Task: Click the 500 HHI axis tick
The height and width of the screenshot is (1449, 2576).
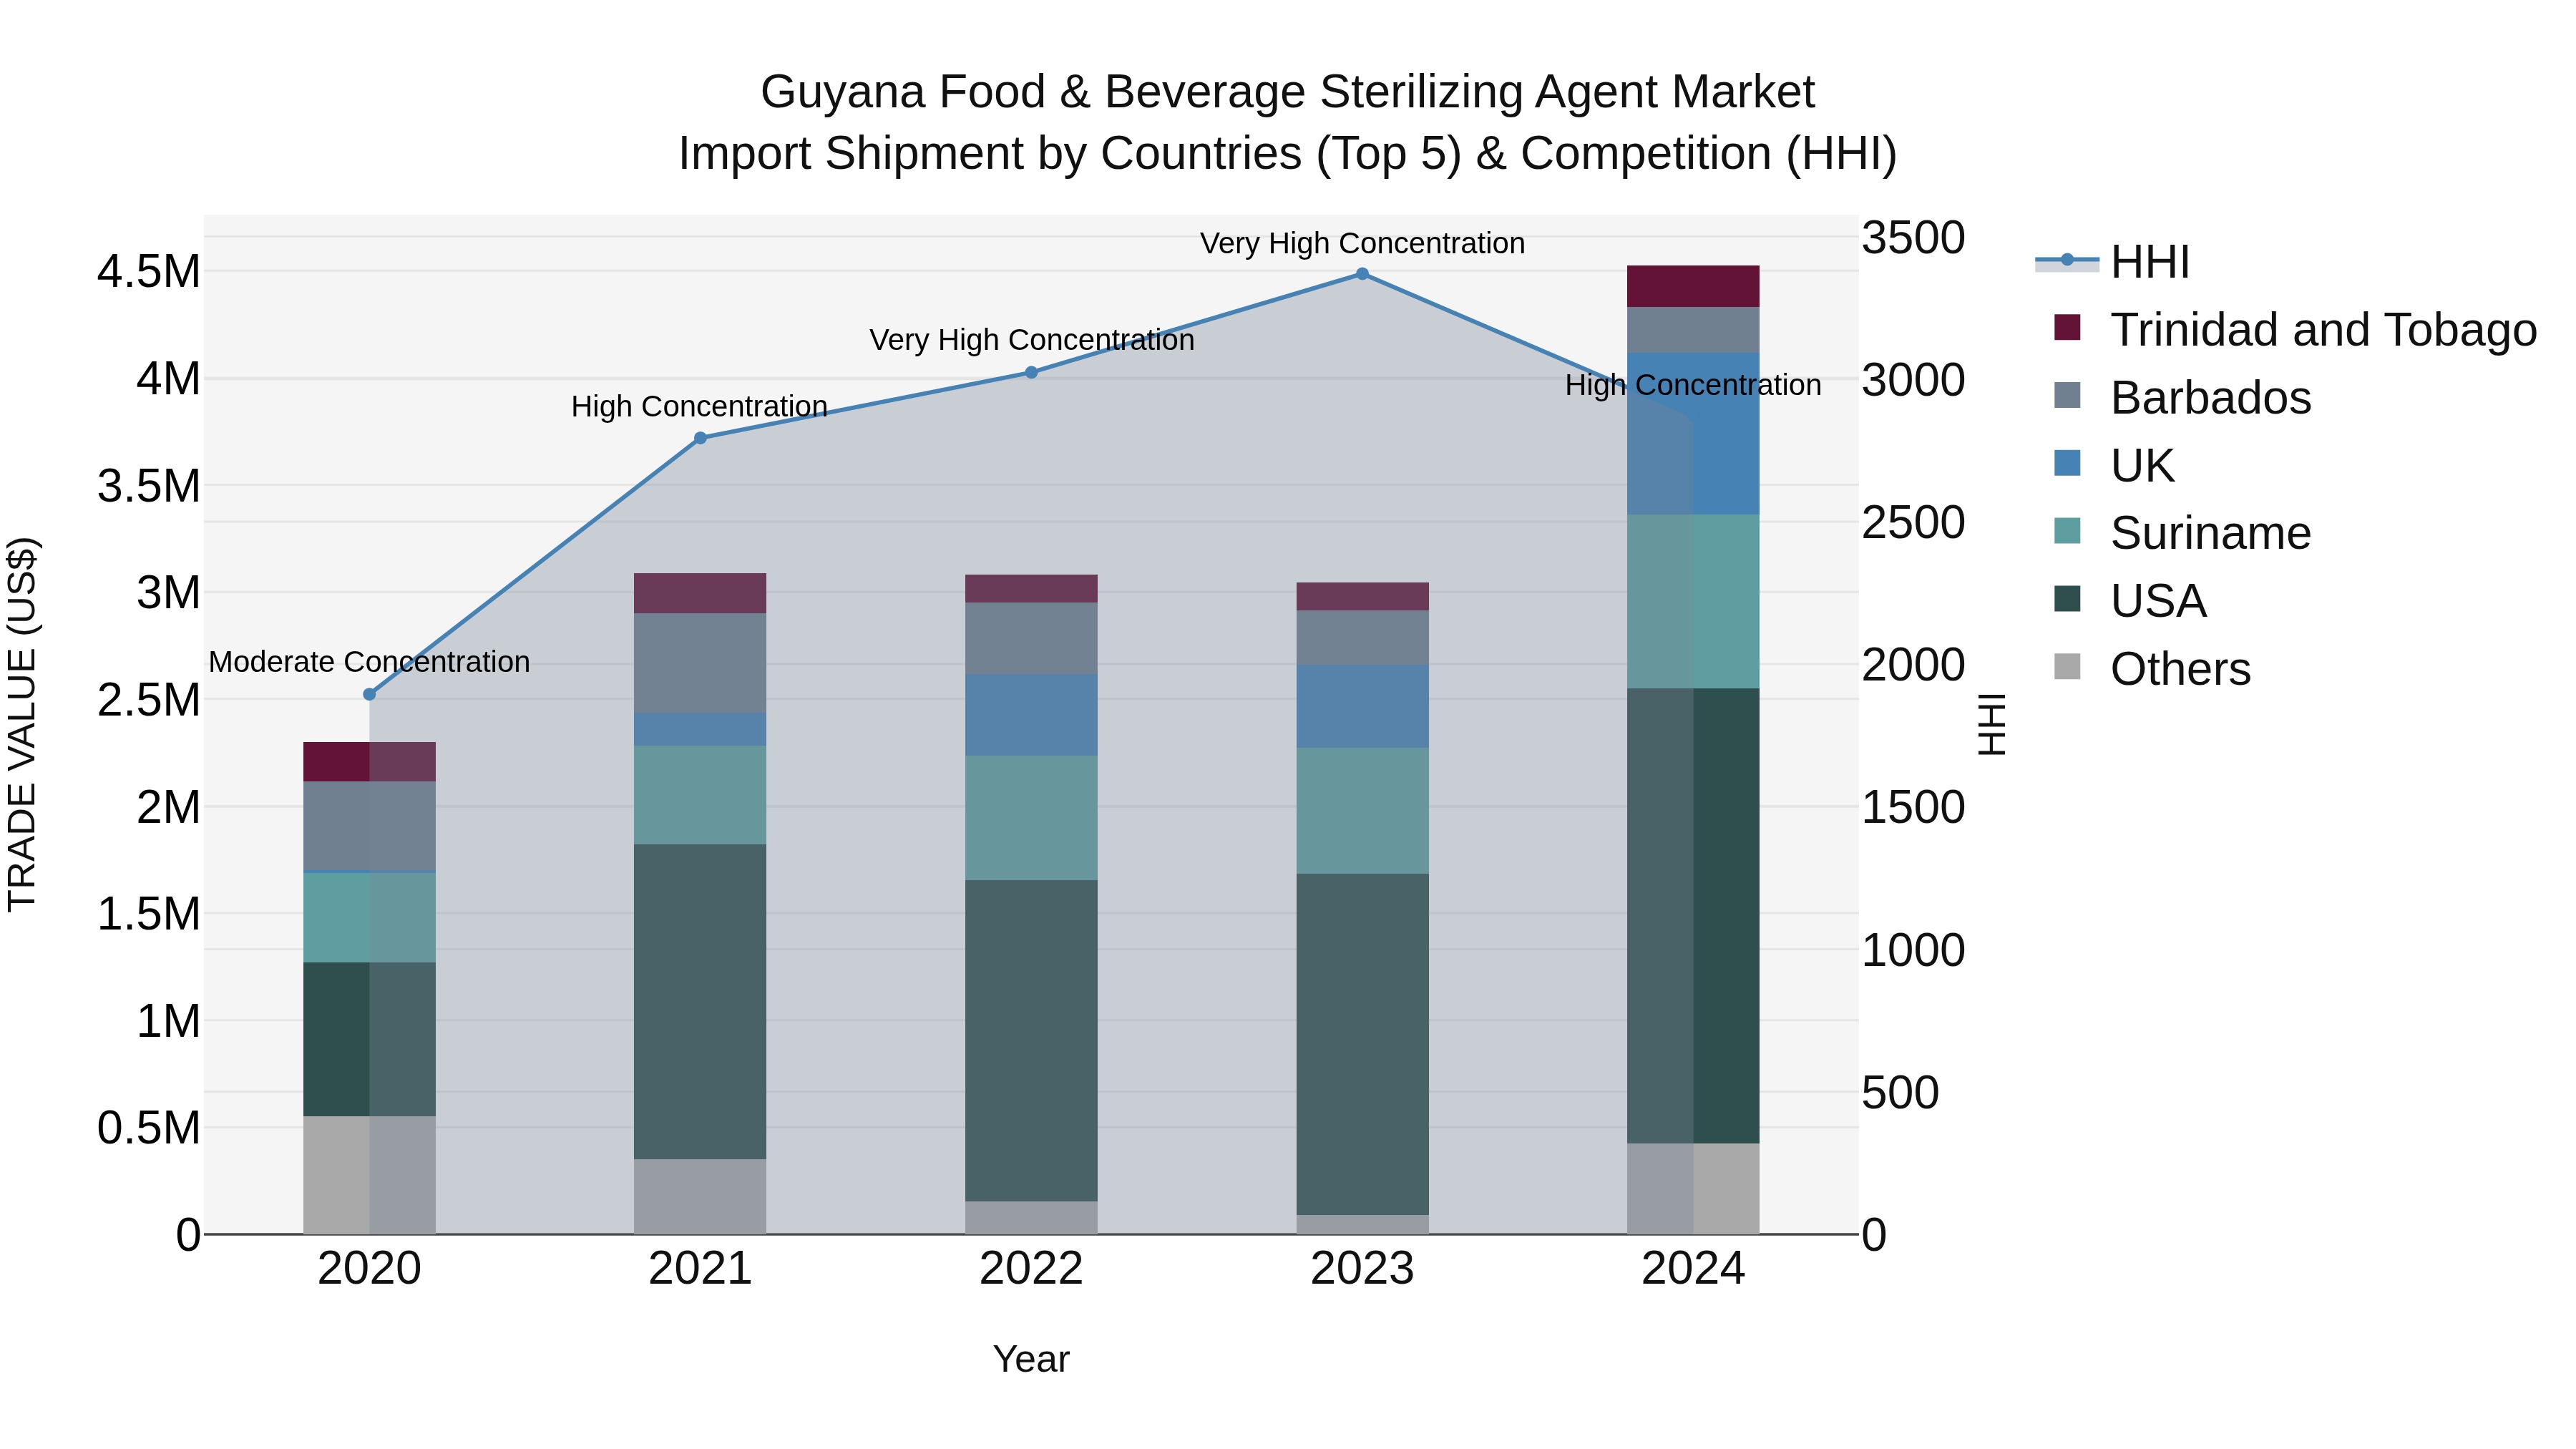Action: pyautogui.click(x=1900, y=1092)
